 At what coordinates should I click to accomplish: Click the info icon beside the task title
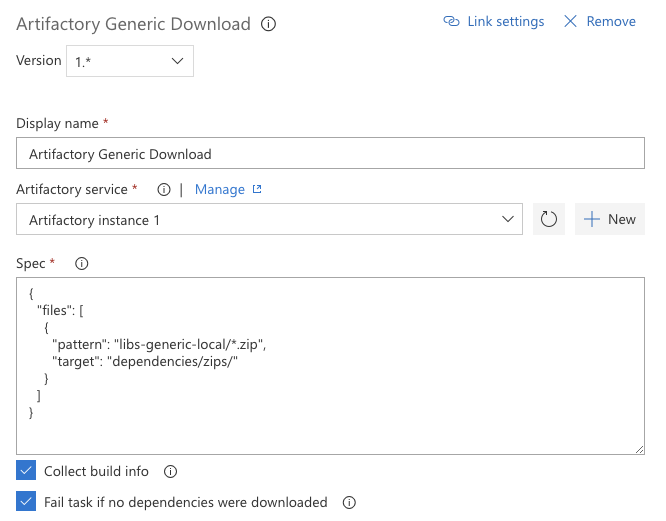point(268,24)
